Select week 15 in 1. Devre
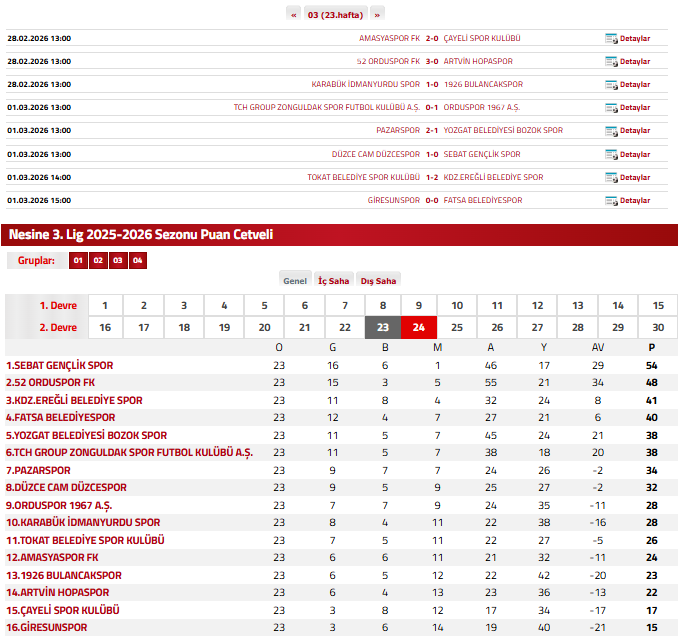This screenshot has width=678, height=637. pyautogui.click(x=658, y=305)
